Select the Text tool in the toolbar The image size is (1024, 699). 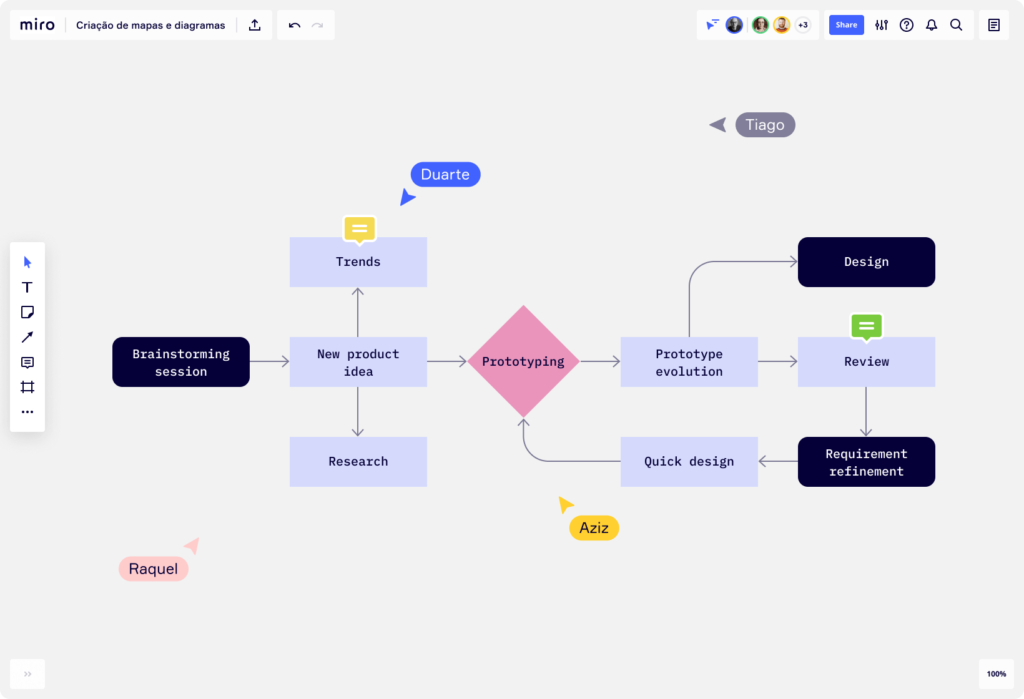(x=27, y=287)
